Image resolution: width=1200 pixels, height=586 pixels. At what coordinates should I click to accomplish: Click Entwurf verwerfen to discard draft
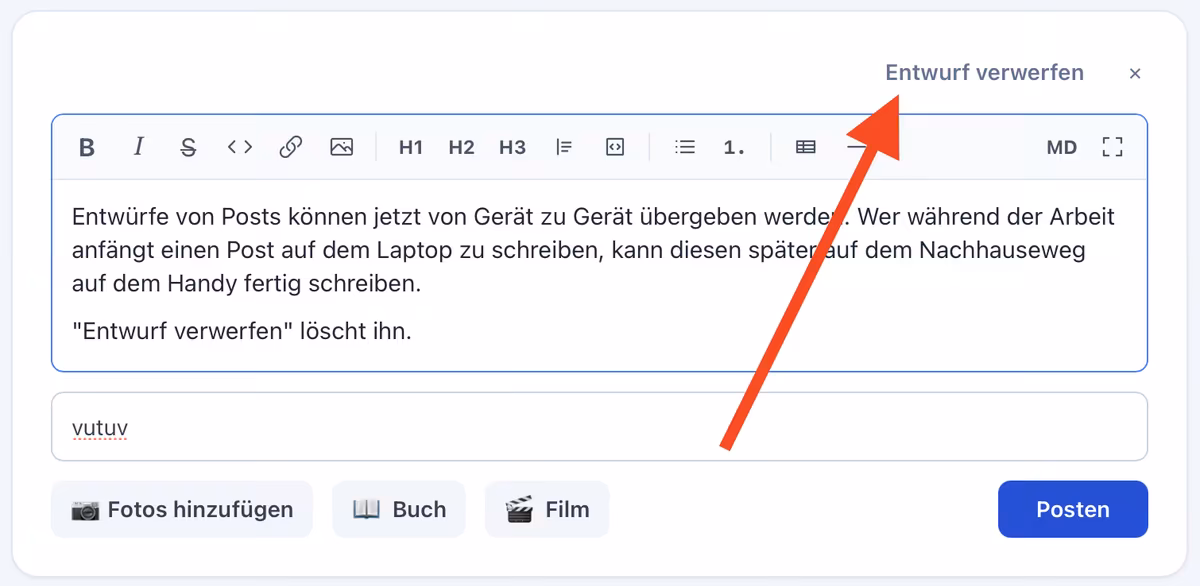984,72
